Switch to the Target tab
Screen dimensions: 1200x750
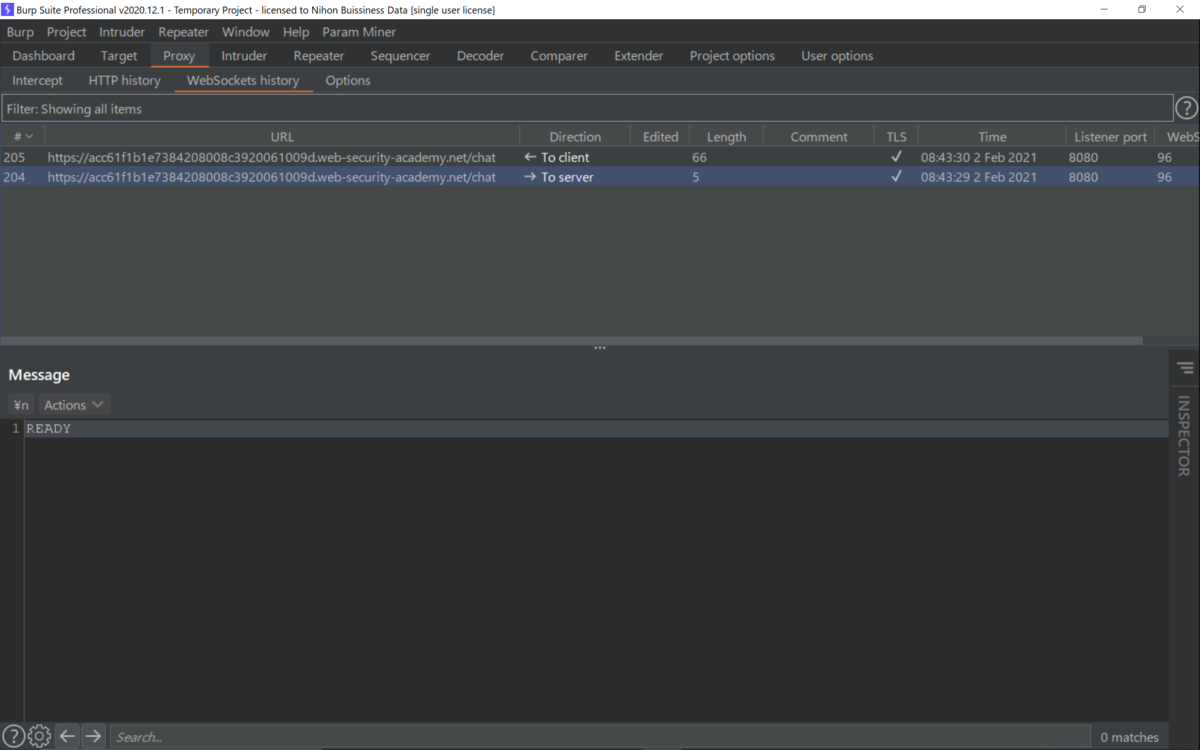(119, 56)
